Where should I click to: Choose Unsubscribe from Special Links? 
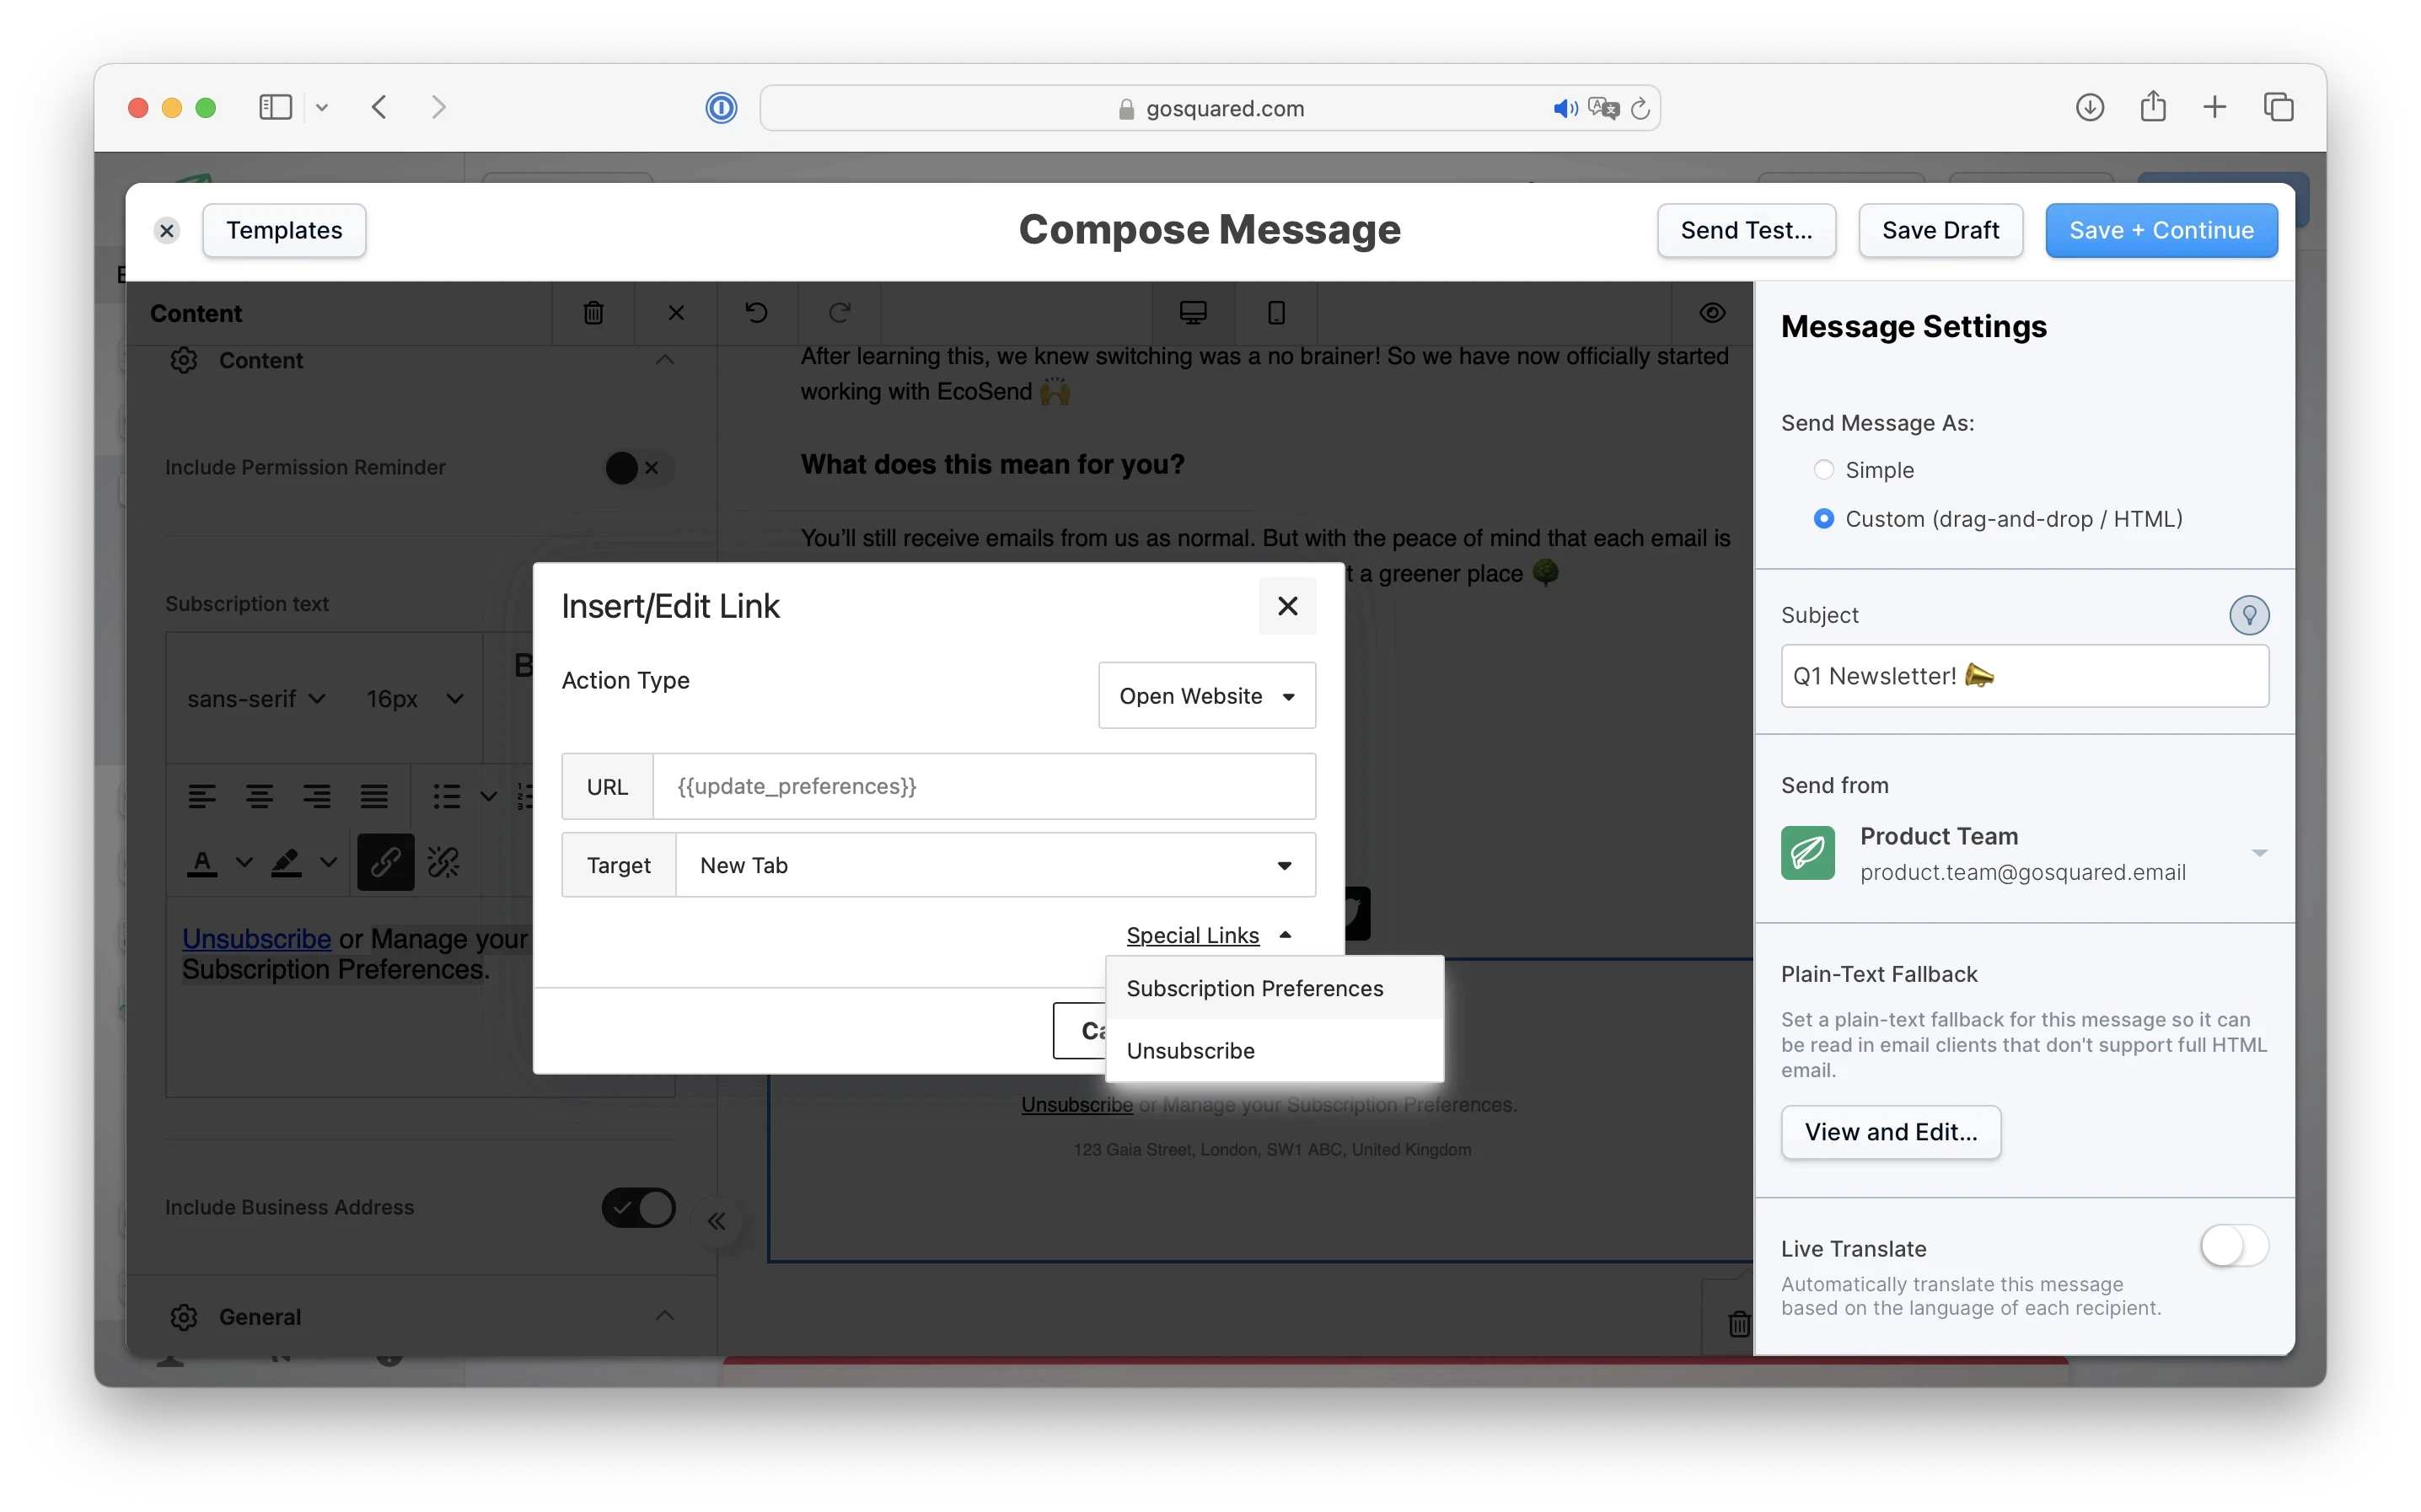pos(1274,1050)
